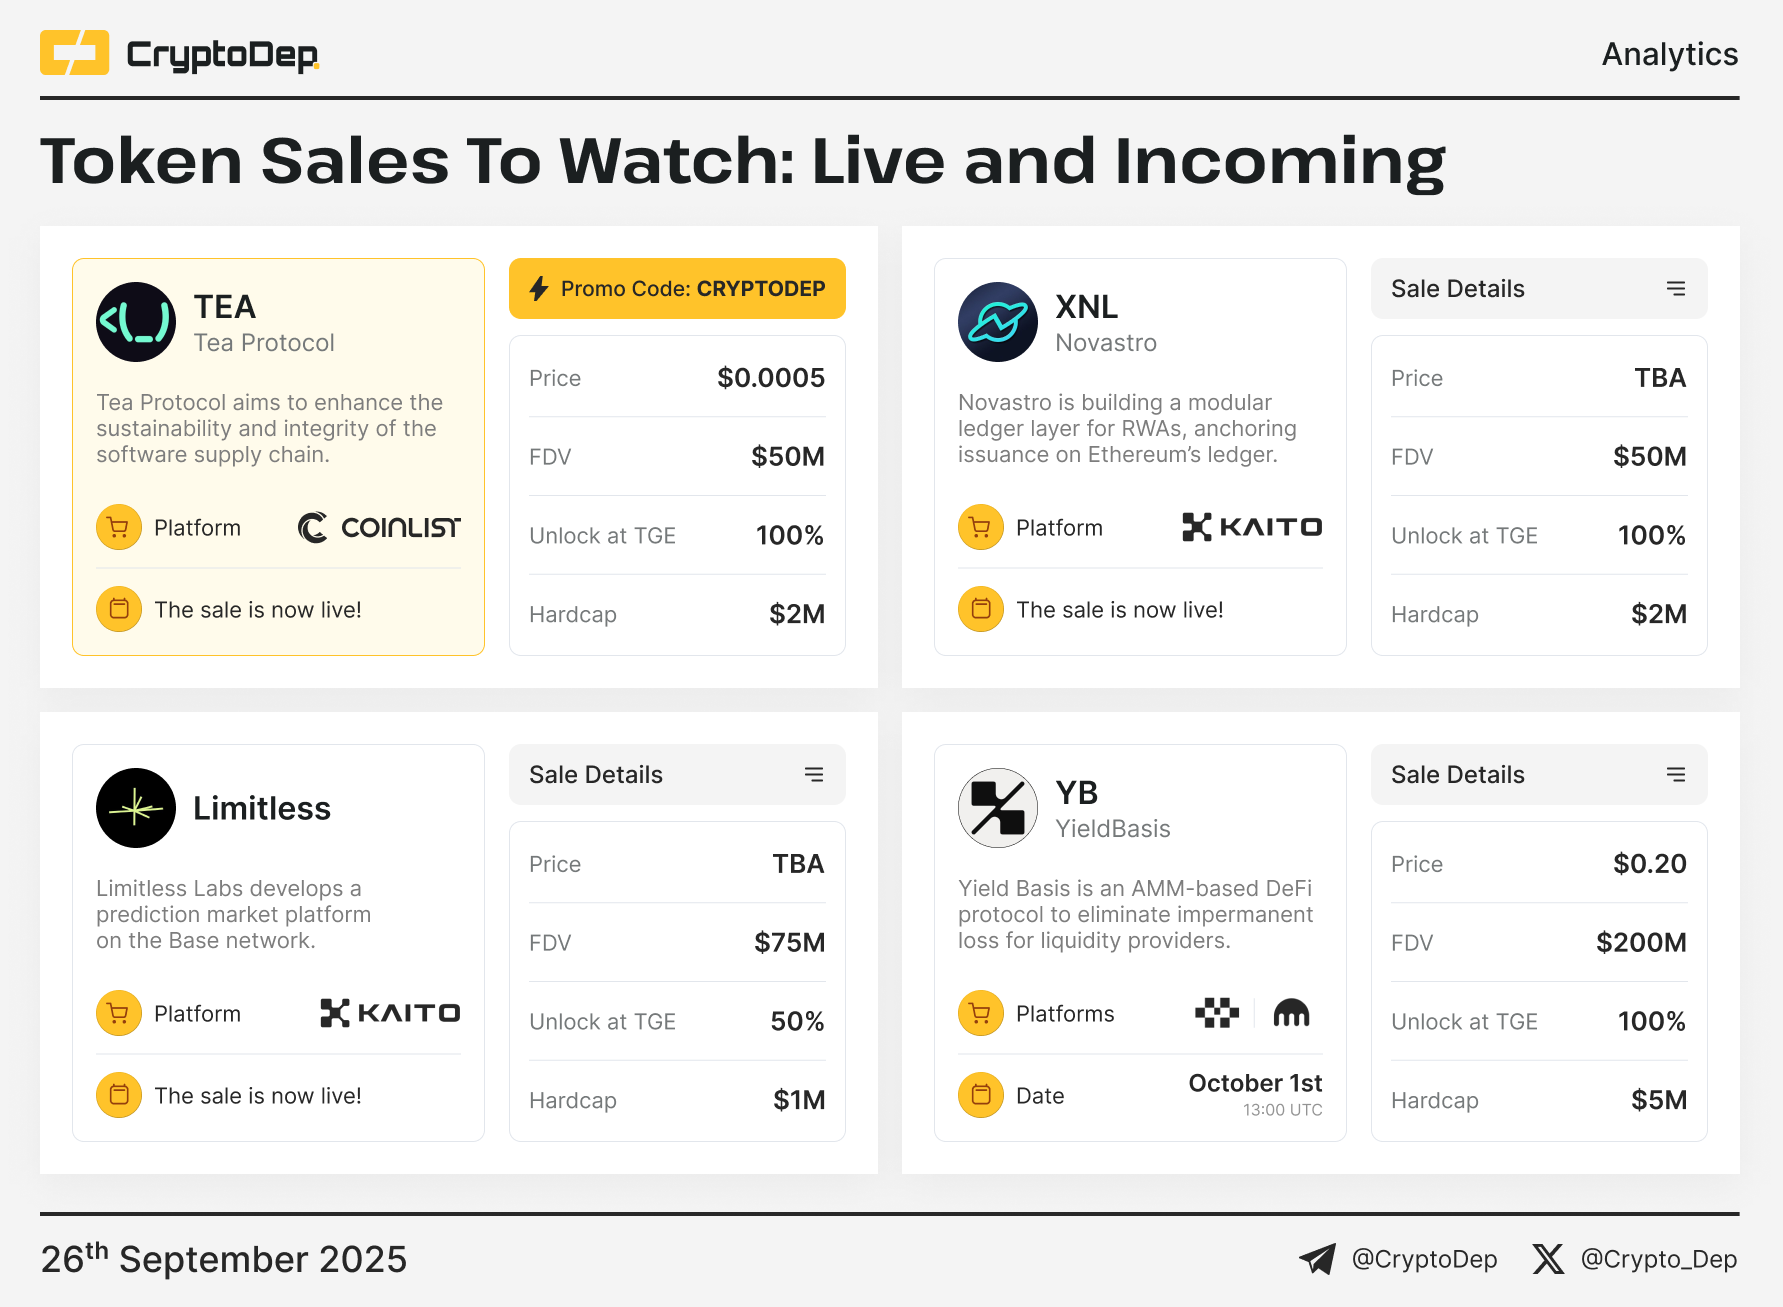1783x1307 pixels.
Task: Click the cart icon beside Platforms in YB card
Action: click(x=981, y=1013)
